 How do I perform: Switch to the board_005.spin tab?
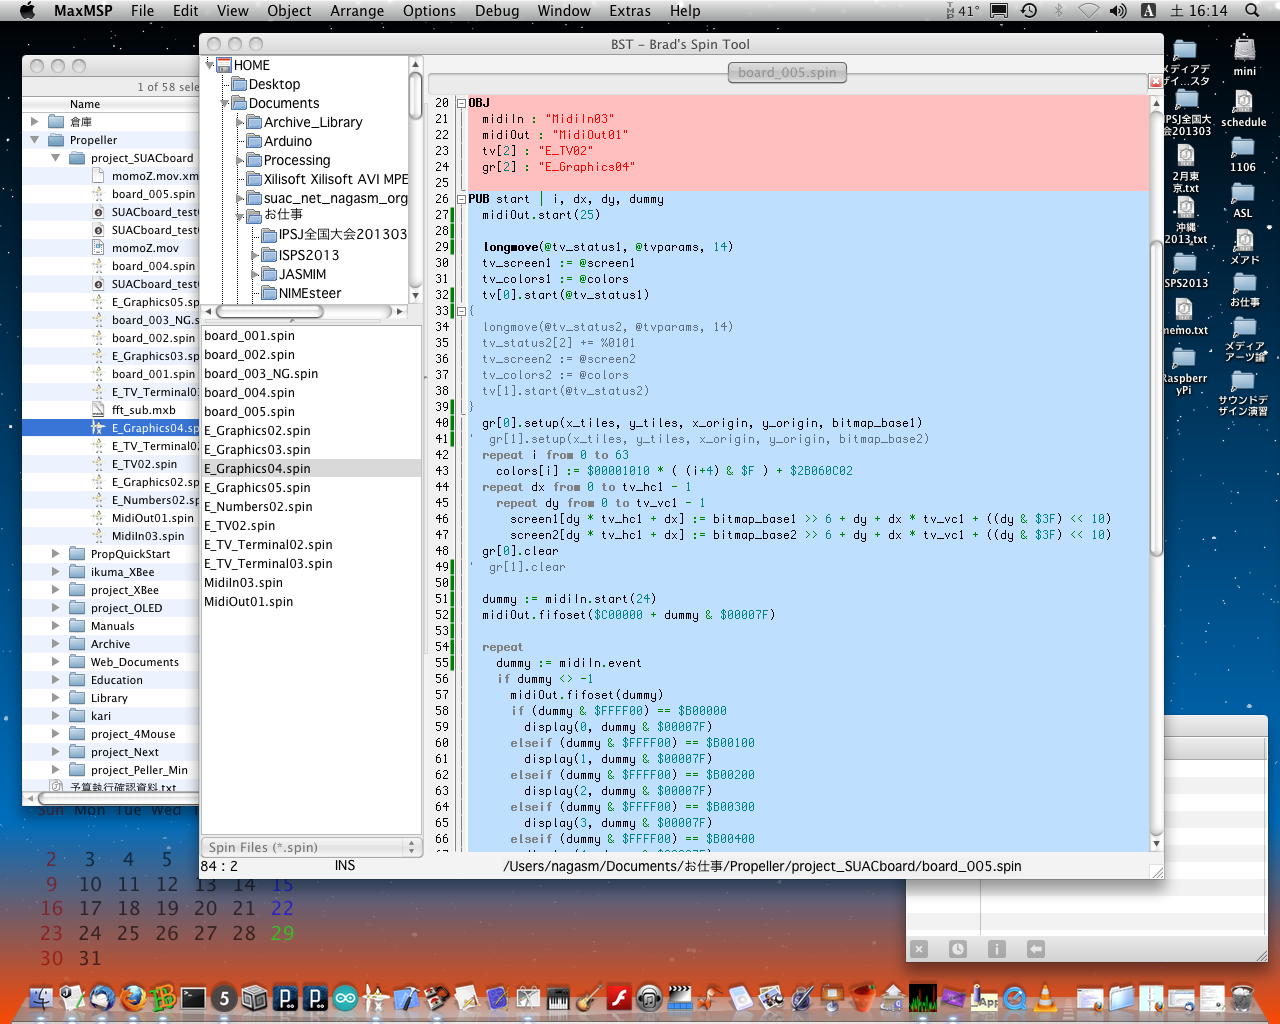pyautogui.click(x=787, y=72)
